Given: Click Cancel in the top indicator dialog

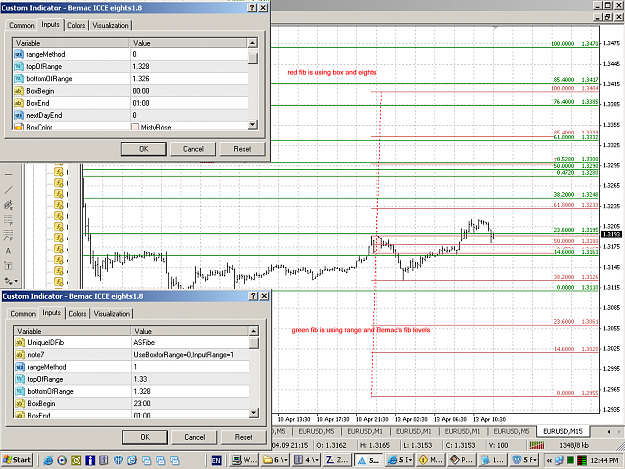Looking at the screenshot, I should pos(193,149).
